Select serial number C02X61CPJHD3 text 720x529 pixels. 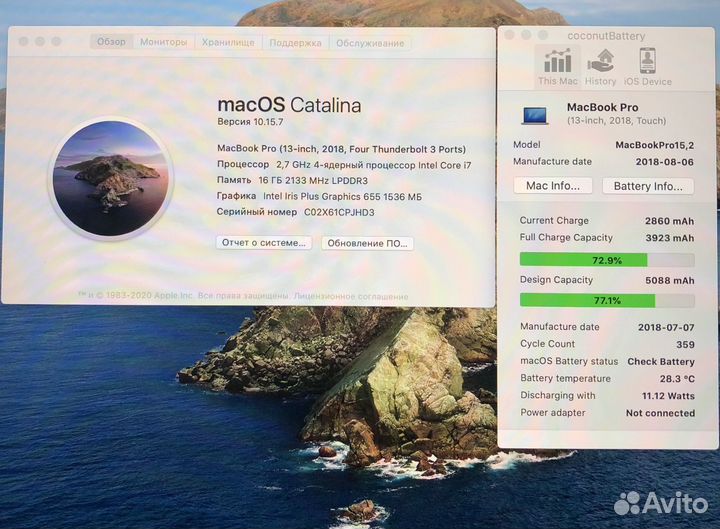339,213
